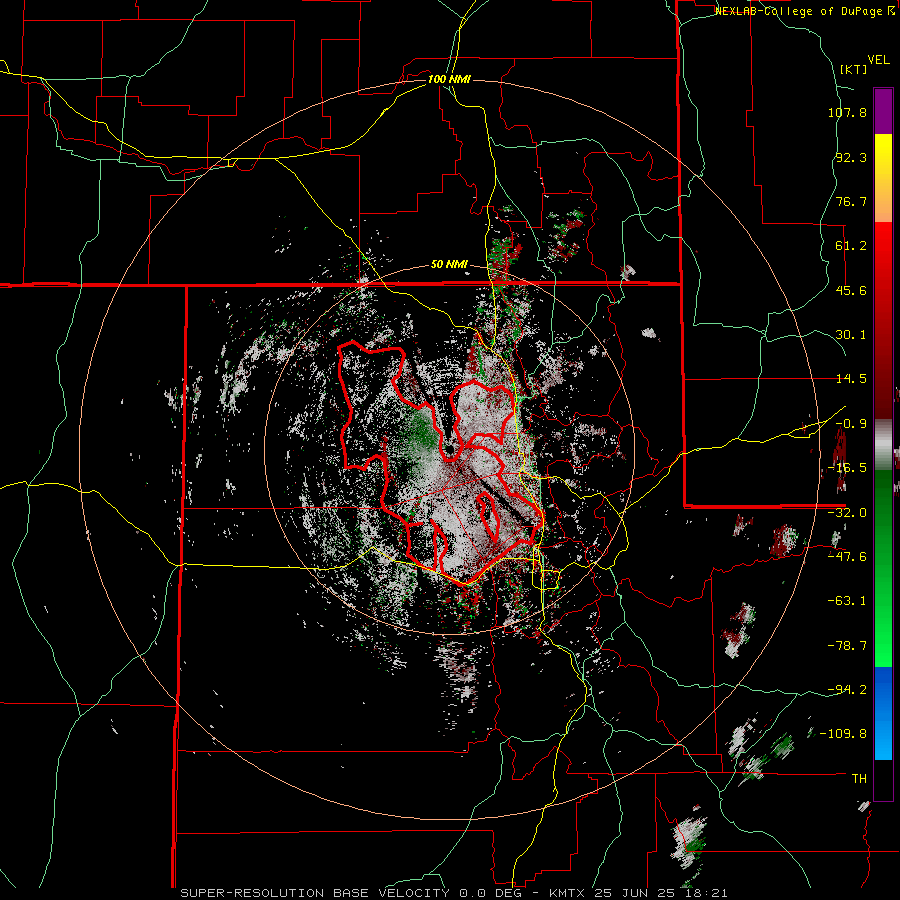Screen dimensions: 900x900
Task: Click the [KT] units label
Action: pos(853,69)
